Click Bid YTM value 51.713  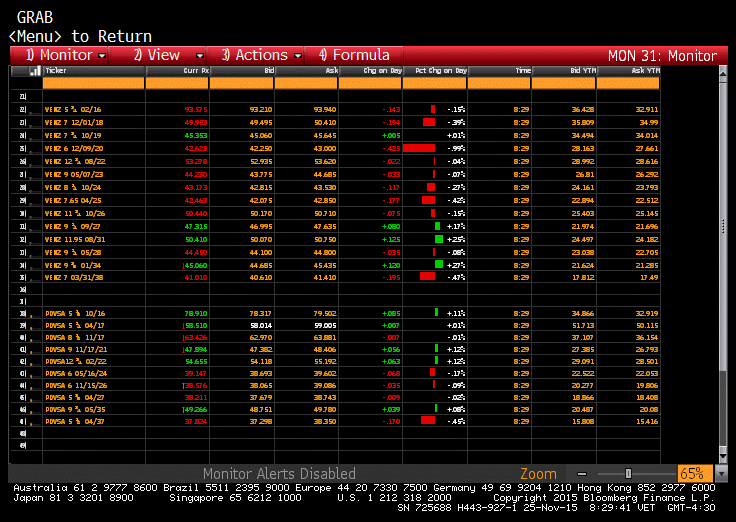pyautogui.click(x=583, y=326)
